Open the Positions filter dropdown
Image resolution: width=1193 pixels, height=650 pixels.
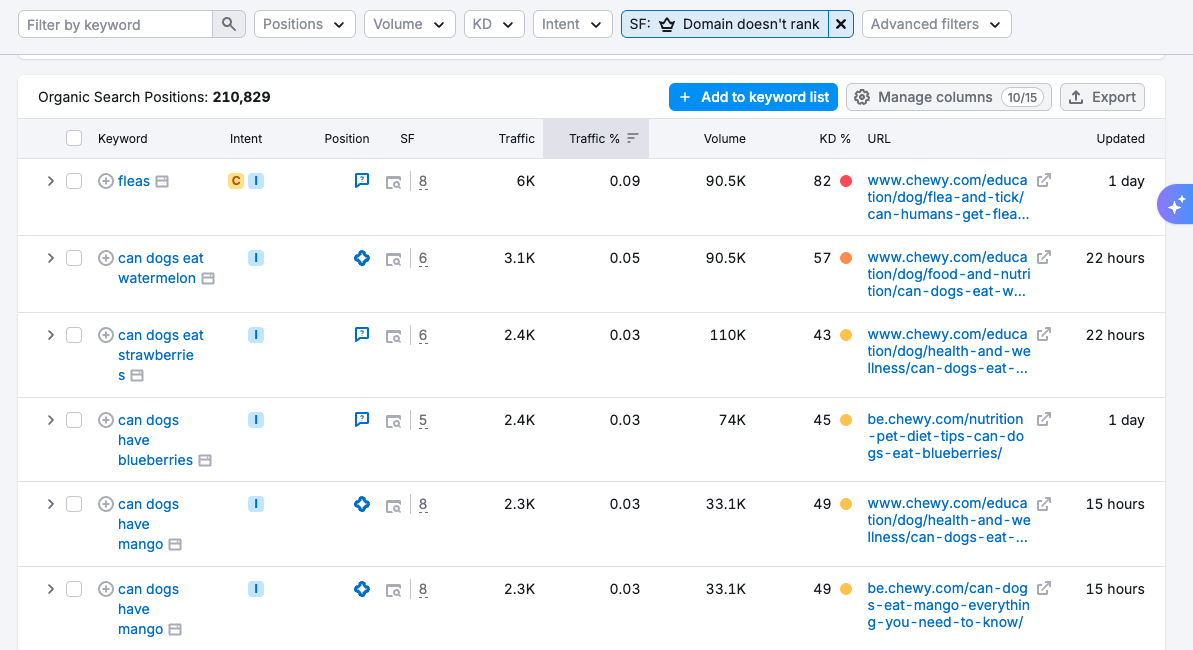point(304,23)
